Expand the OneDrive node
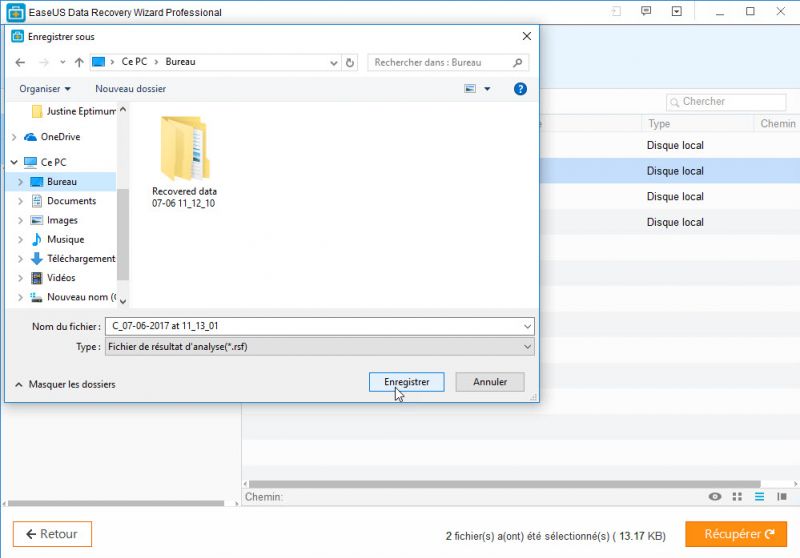800x558 pixels. point(14,137)
